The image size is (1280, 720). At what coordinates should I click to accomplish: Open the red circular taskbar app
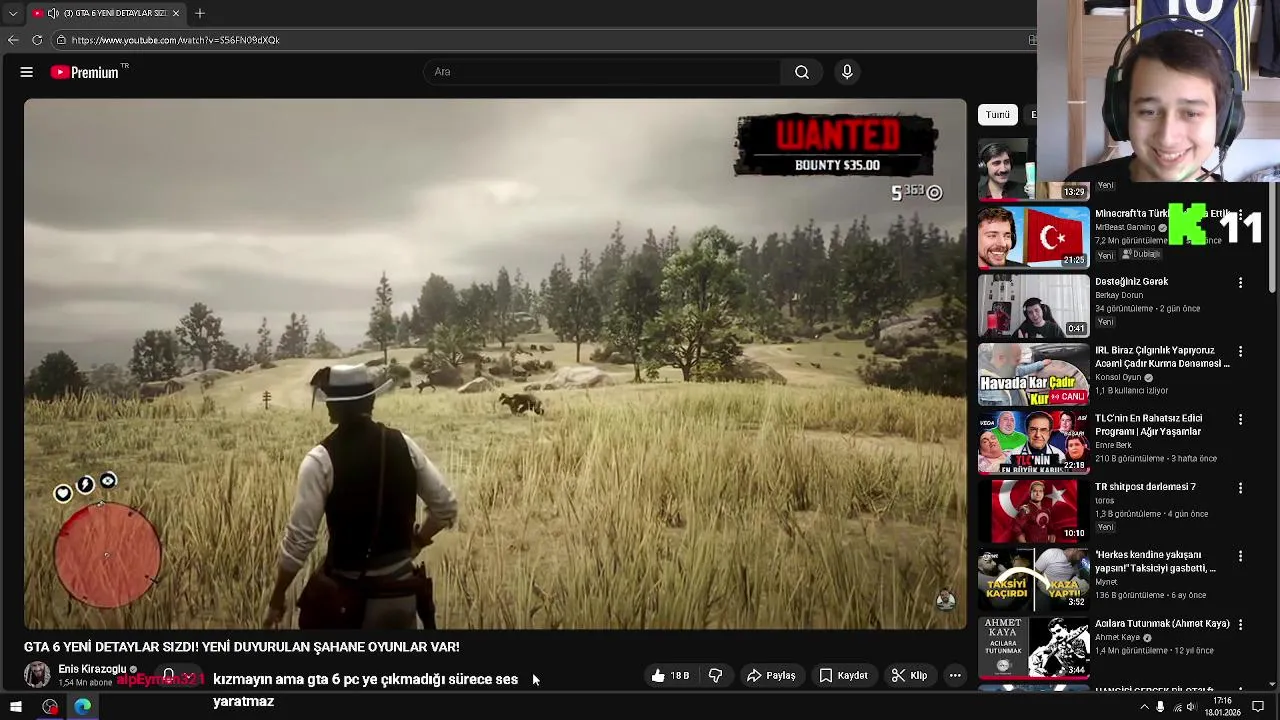[x=50, y=707]
